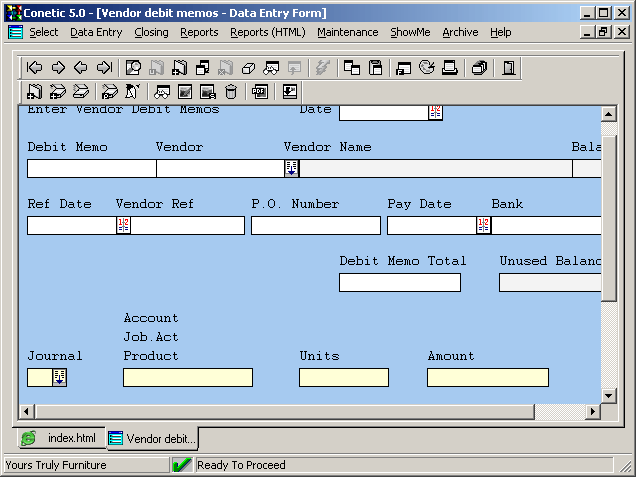
Task: Open the Journal dropdown list
Action: (60, 377)
